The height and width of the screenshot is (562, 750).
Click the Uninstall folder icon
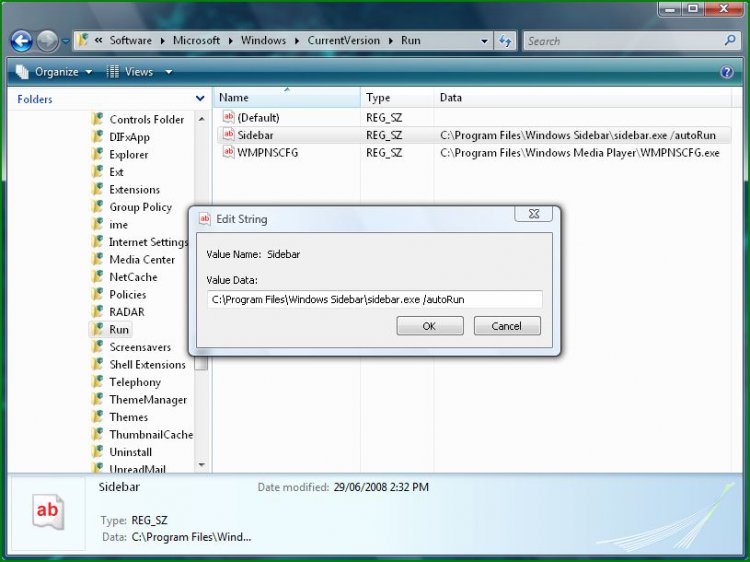tap(97, 452)
